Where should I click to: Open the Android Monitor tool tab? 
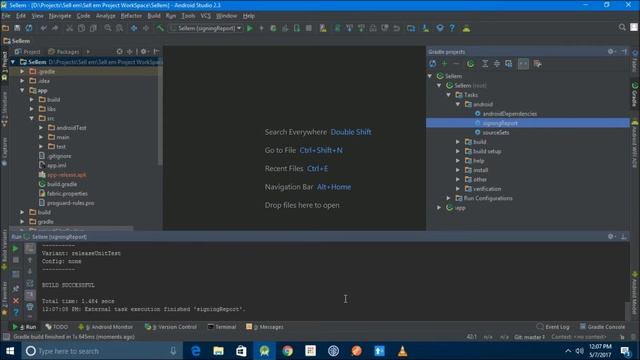[106, 327]
